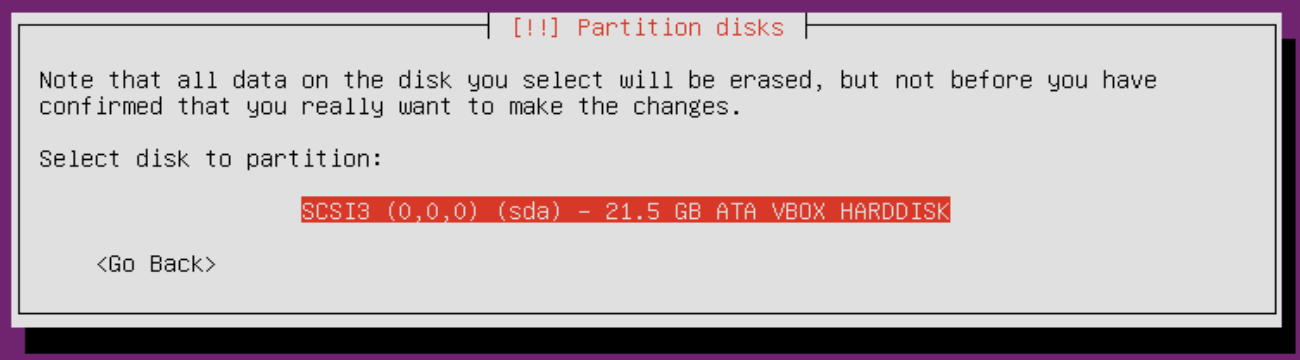Image resolution: width=1300 pixels, height=360 pixels.
Task: Click the Select disk to partition label
Action: point(211,159)
